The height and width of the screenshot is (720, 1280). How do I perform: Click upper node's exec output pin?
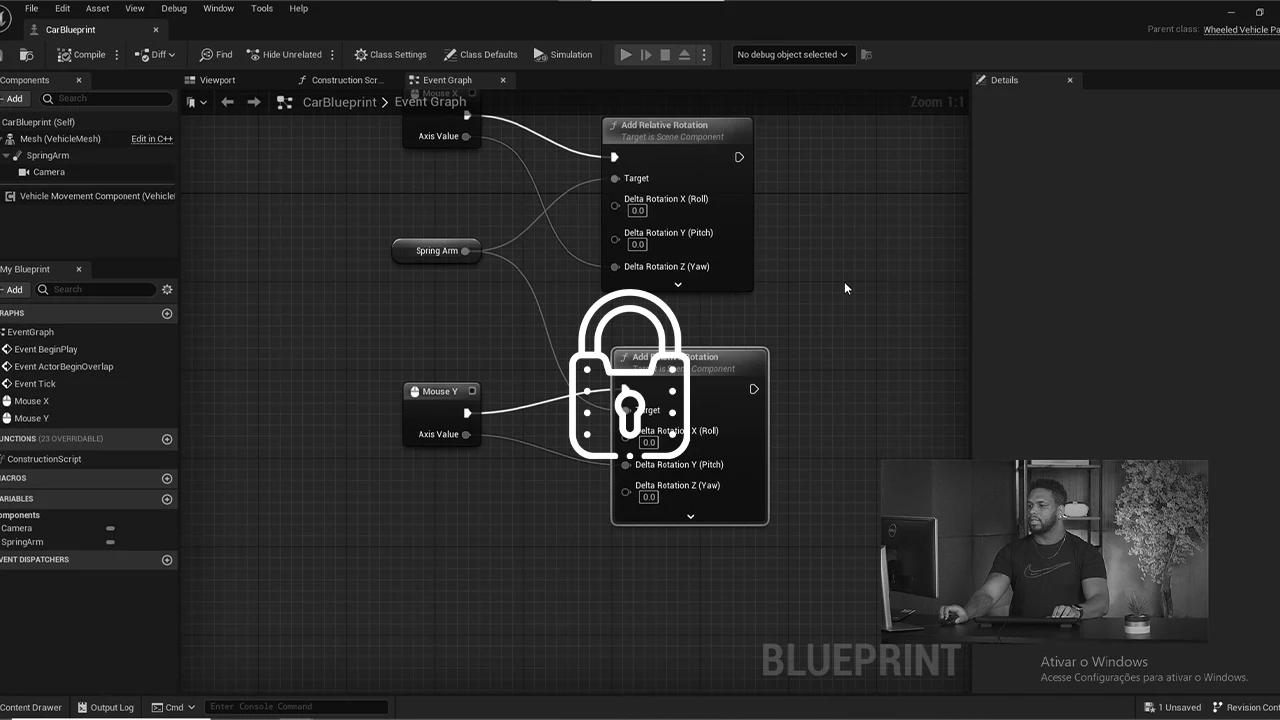tap(739, 157)
